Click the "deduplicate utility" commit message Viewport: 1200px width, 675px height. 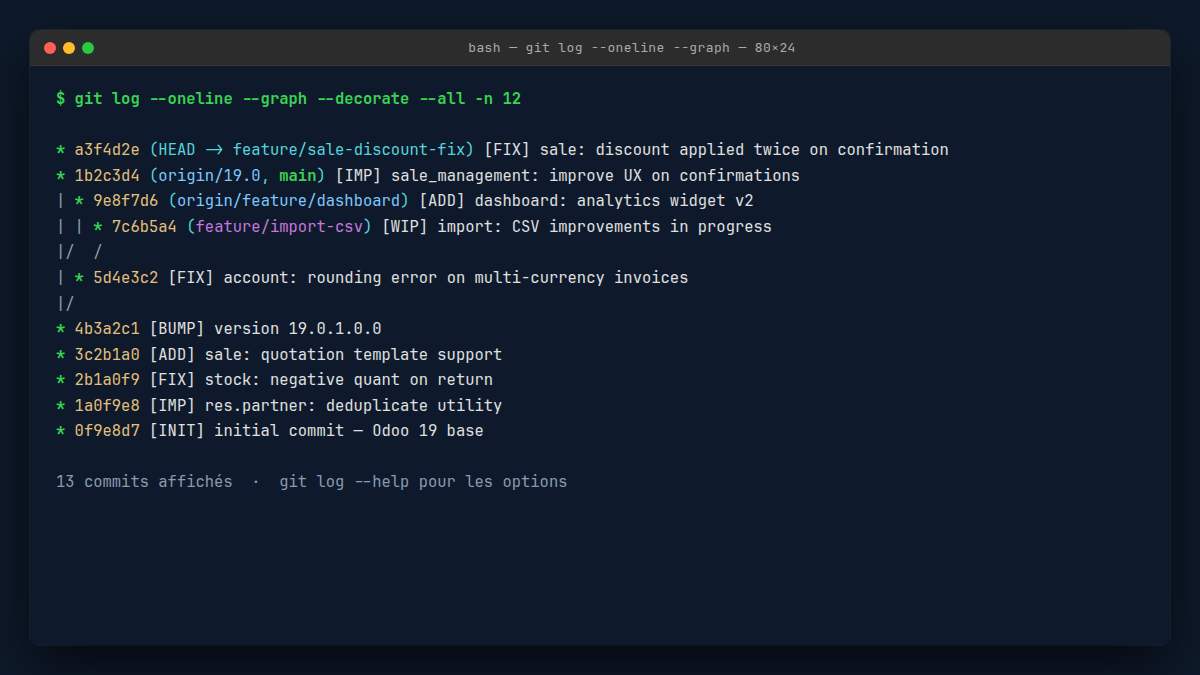click(x=415, y=405)
